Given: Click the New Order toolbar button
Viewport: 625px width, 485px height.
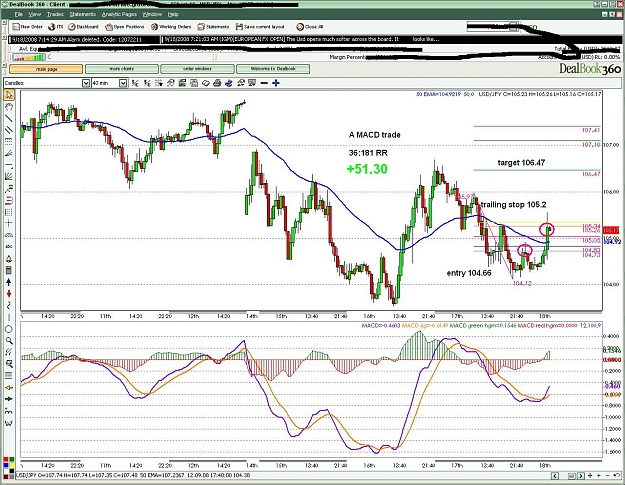Looking at the screenshot, I should click(x=28, y=27).
